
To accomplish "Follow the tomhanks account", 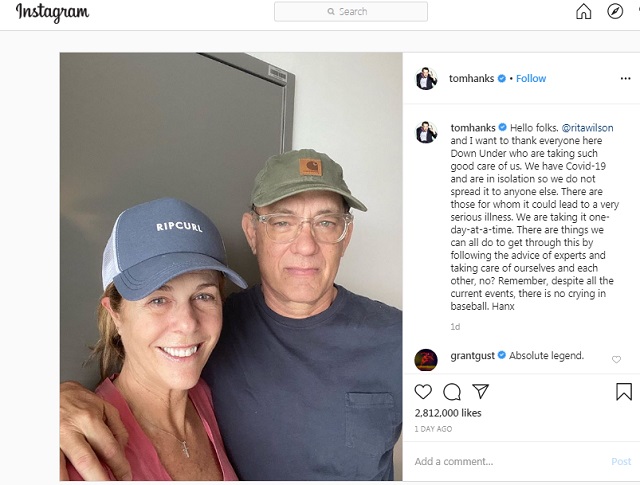I will [x=531, y=79].
